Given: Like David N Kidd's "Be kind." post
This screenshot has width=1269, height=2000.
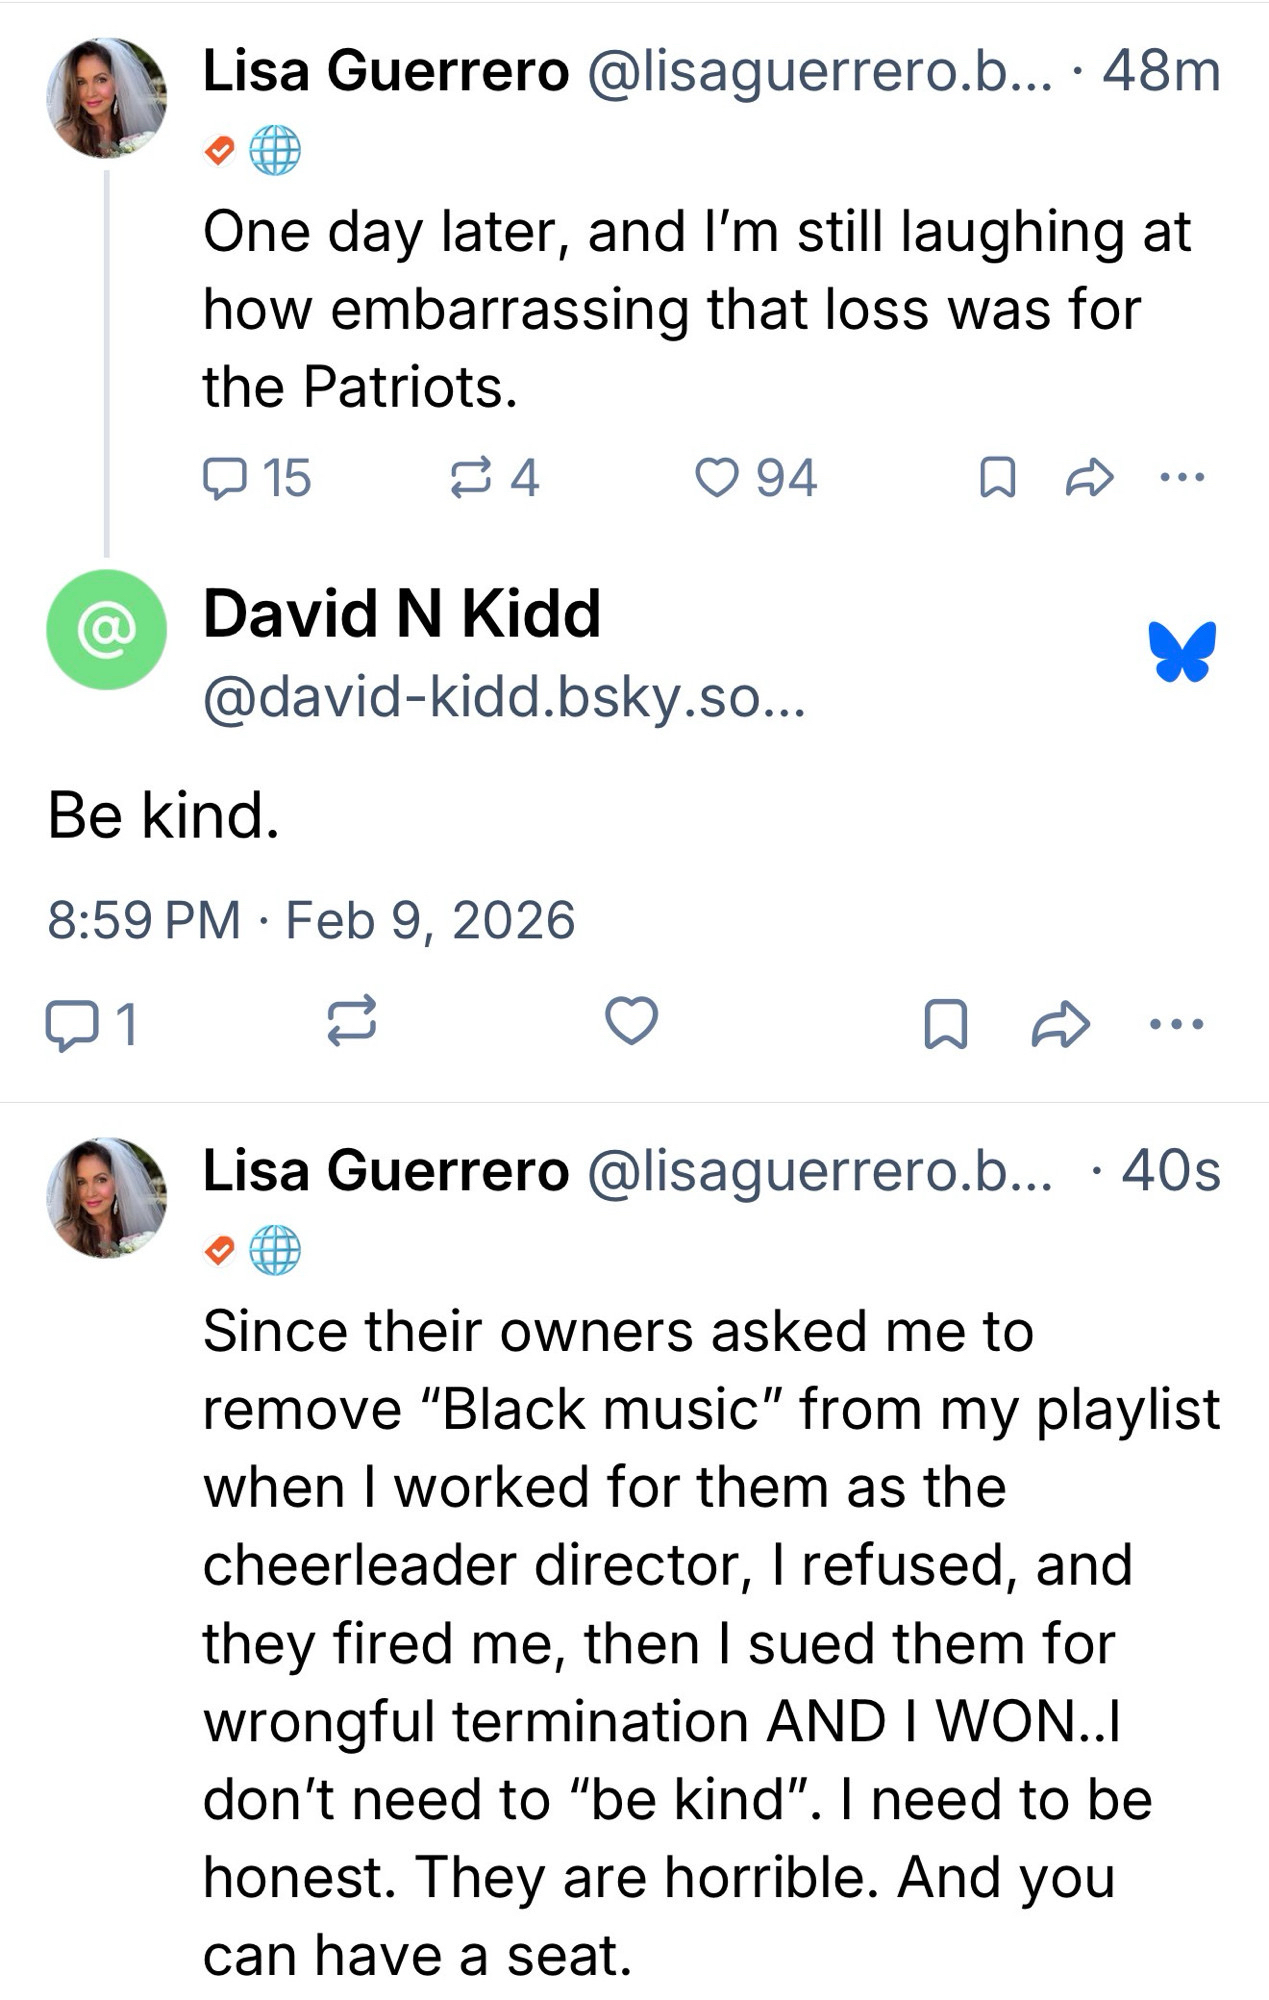Looking at the screenshot, I should (632, 1022).
